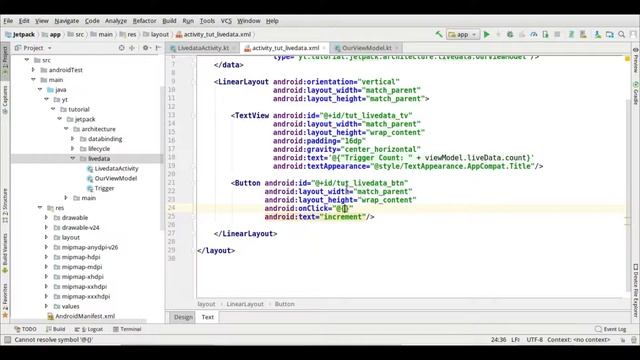The image size is (640, 360).
Task: Expand the drawable folder
Action: pyautogui.click(x=47, y=218)
